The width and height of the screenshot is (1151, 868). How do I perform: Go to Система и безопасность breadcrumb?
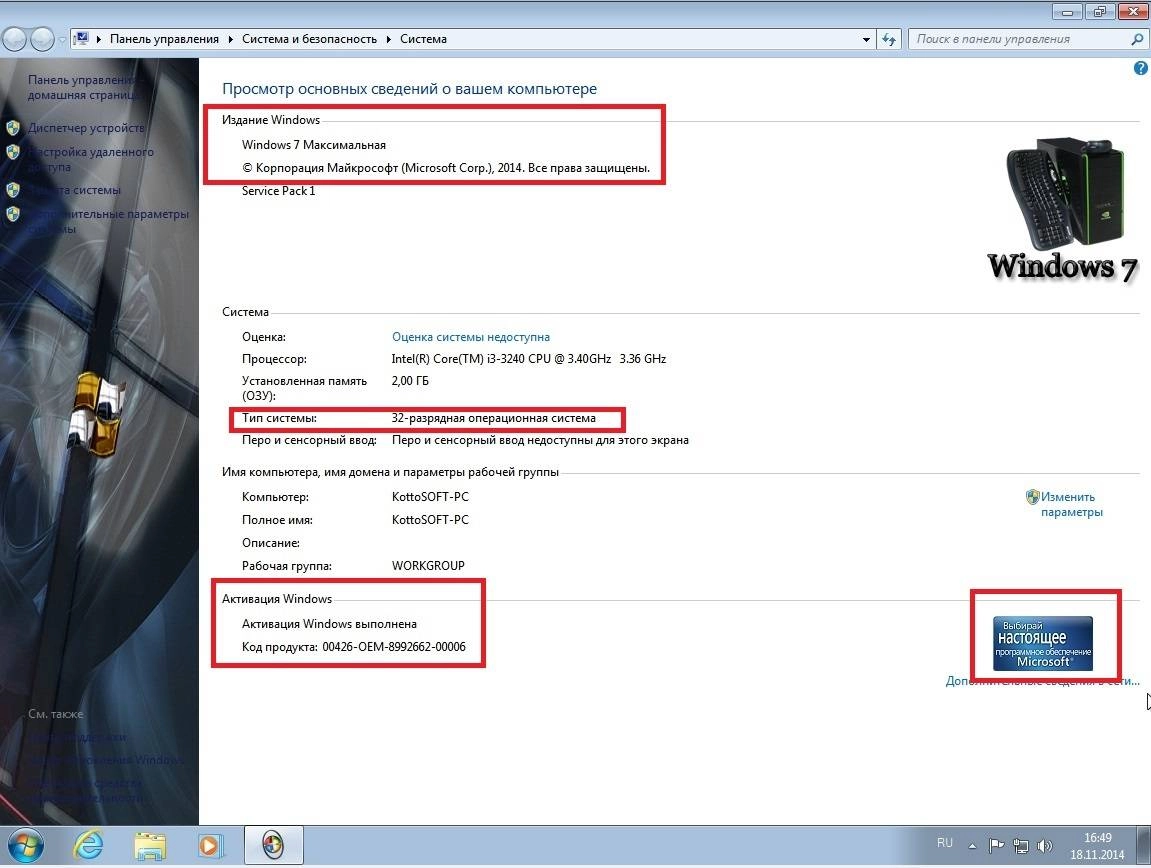[x=309, y=39]
